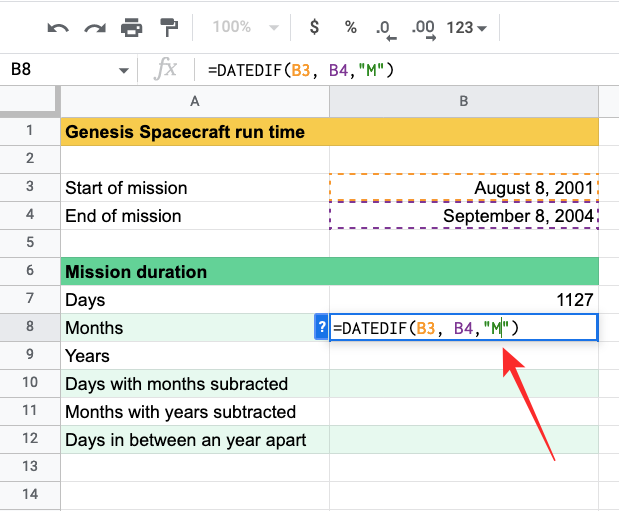Select row 7 header
This screenshot has width=619, height=511.
(x=30, y=299)
